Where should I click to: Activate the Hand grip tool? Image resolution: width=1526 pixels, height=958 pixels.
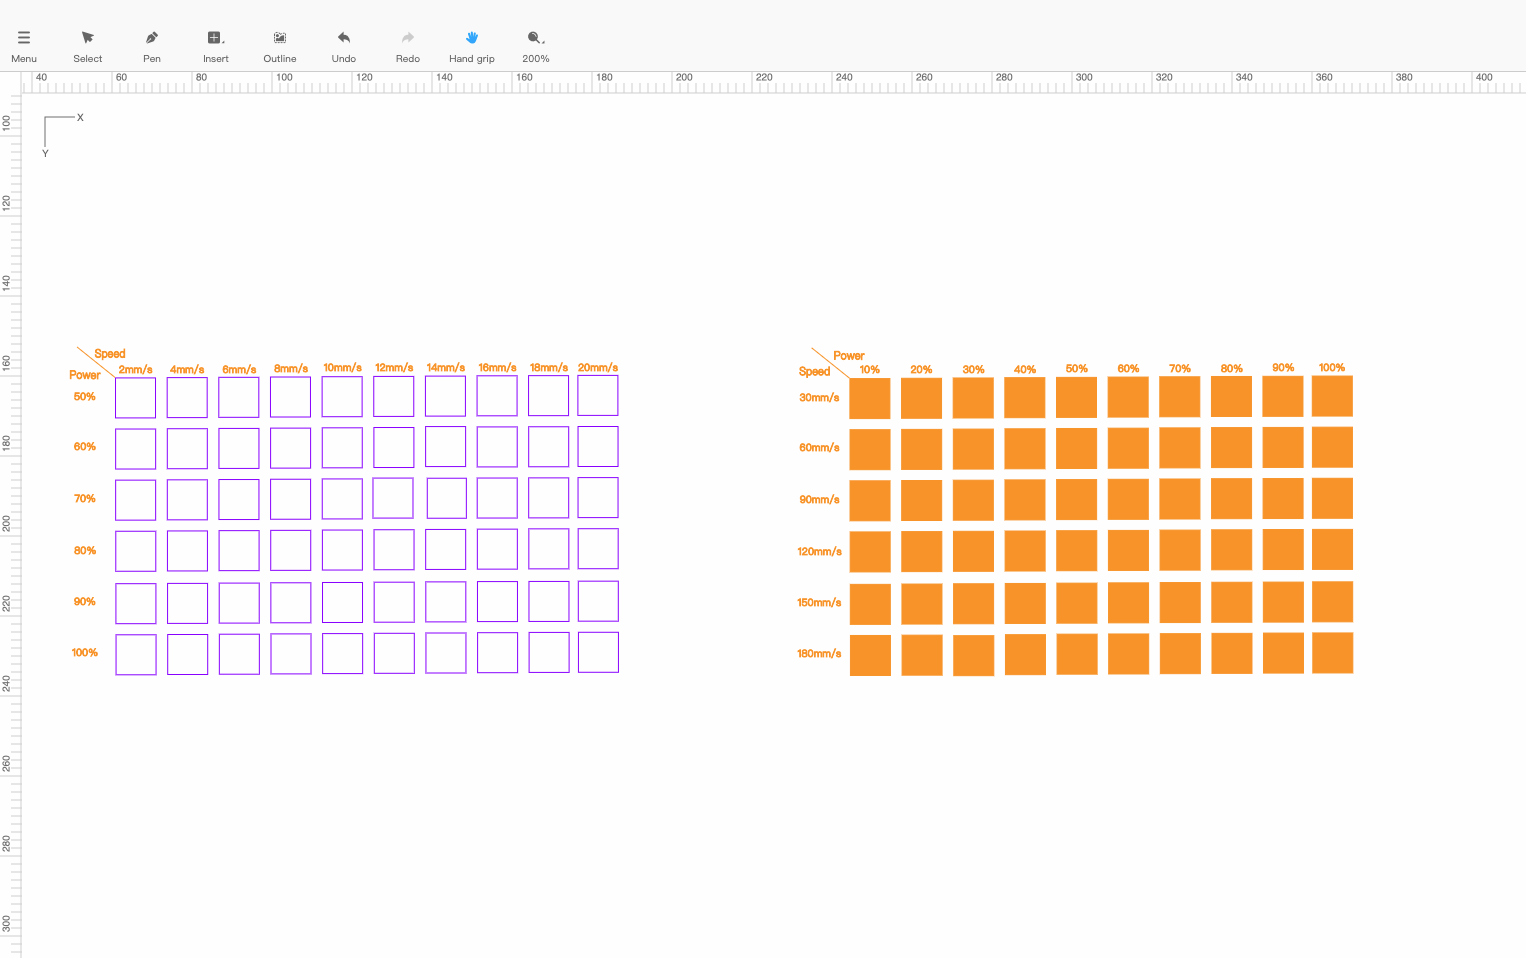[472, 38]
